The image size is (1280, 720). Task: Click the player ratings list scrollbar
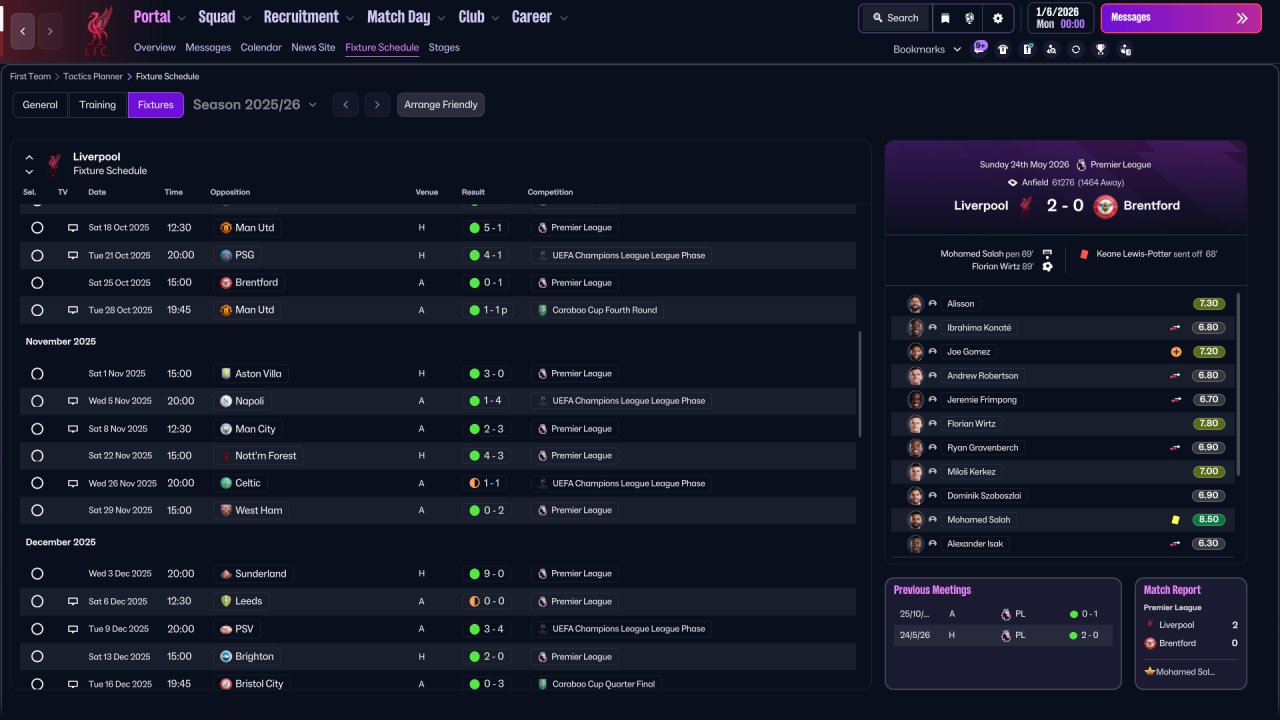tap(1239, 384)
